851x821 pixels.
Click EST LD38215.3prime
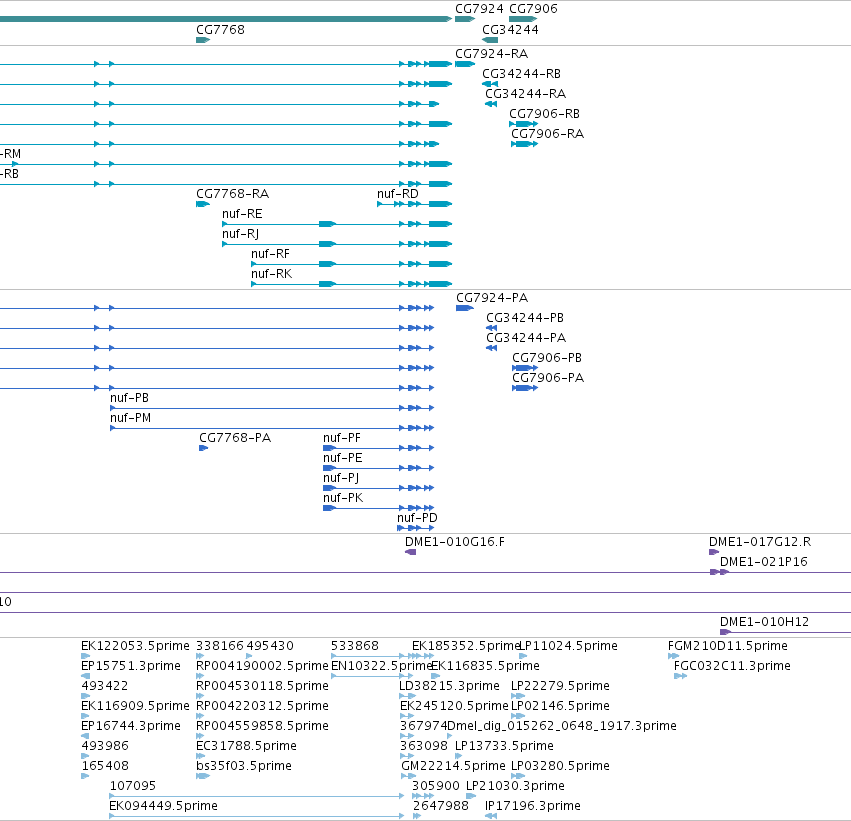pos(408,696)
